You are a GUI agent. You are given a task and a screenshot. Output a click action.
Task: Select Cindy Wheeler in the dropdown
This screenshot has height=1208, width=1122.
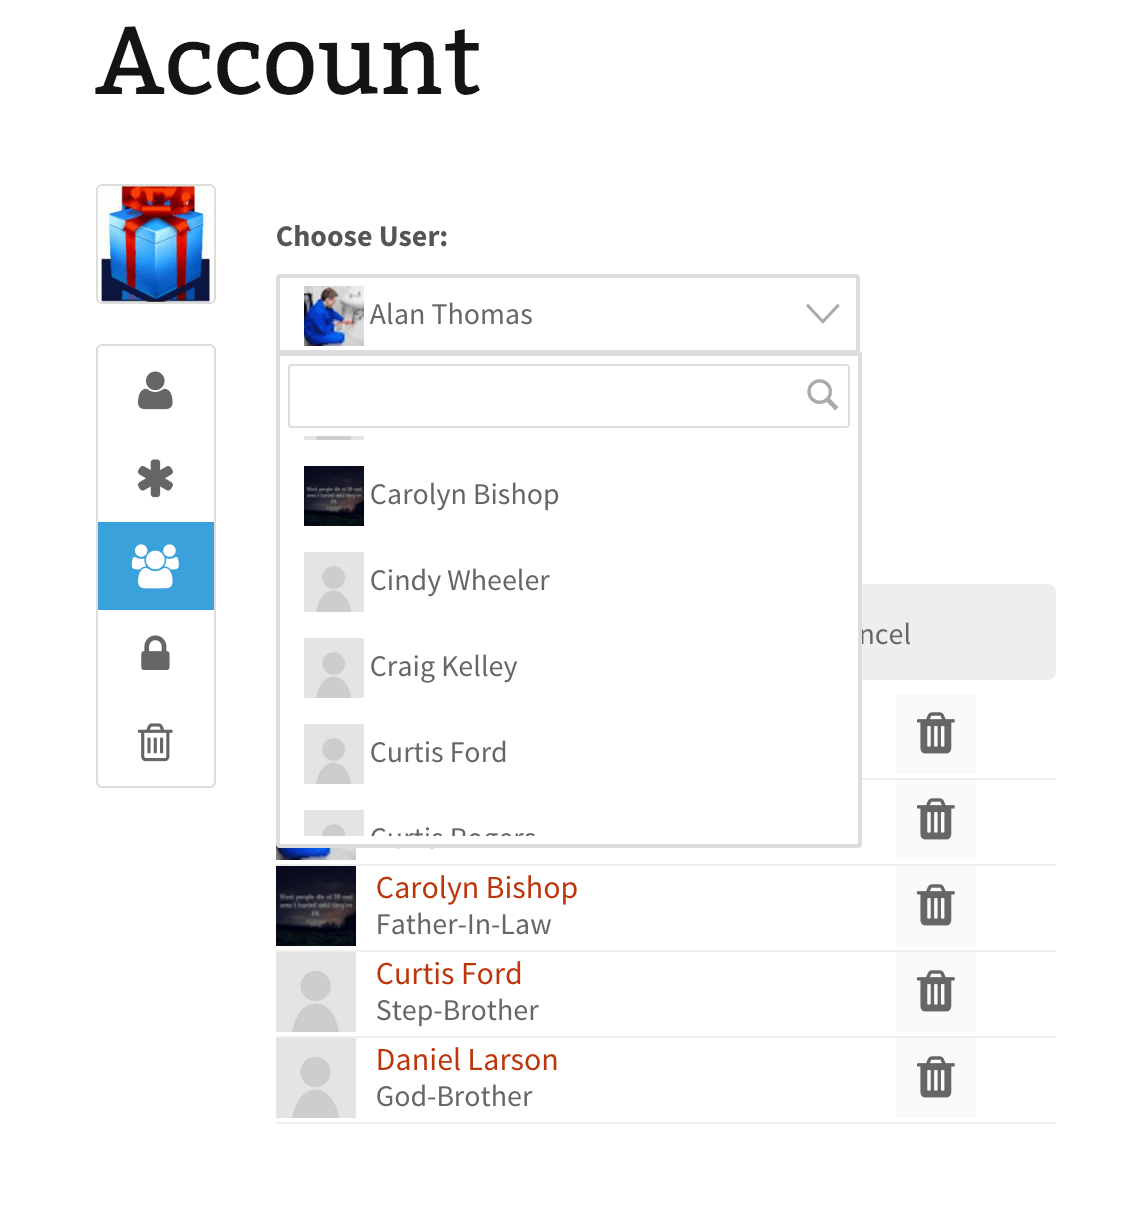[460, 581]
